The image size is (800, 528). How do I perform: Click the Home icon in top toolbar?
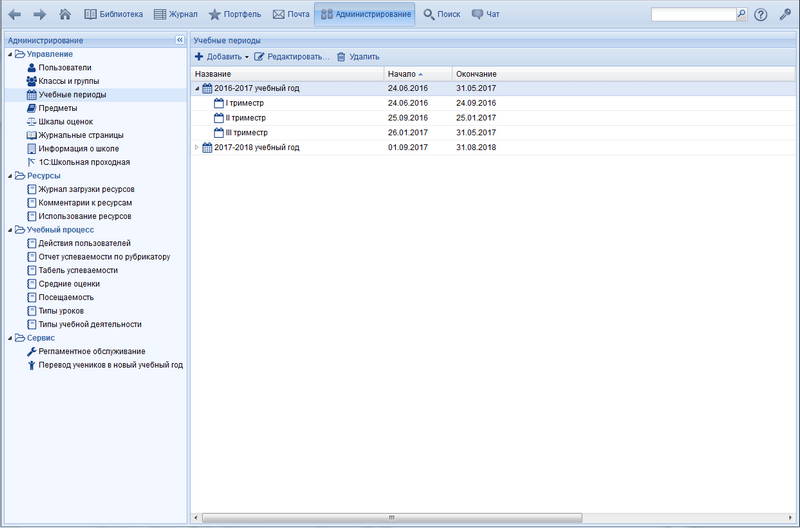click(x=65, y=15)
